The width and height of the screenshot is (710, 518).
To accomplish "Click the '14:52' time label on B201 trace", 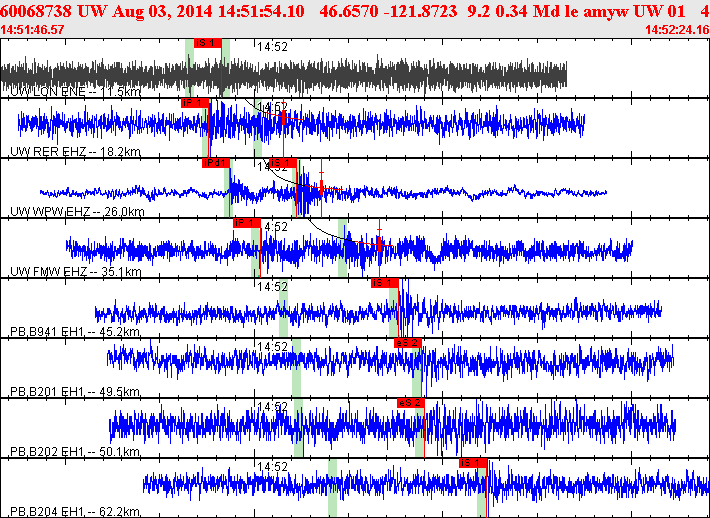I will coord(273,346).
